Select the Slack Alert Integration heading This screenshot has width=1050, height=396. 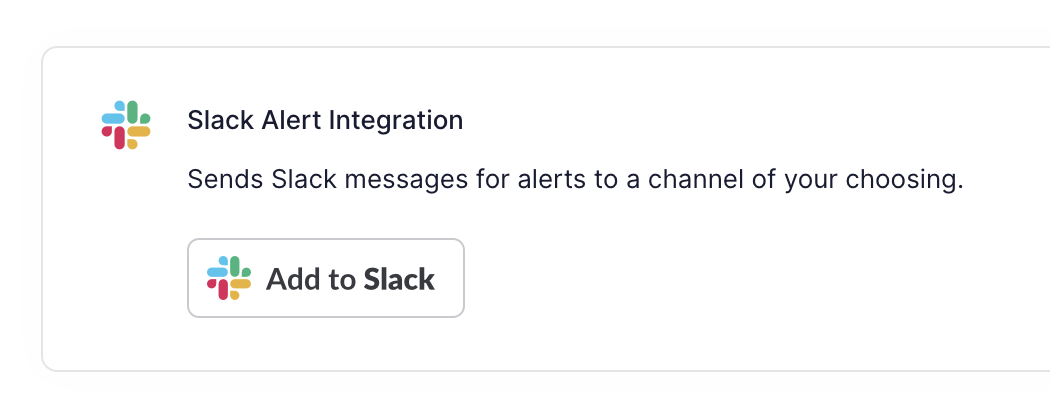tap(325, 121)
